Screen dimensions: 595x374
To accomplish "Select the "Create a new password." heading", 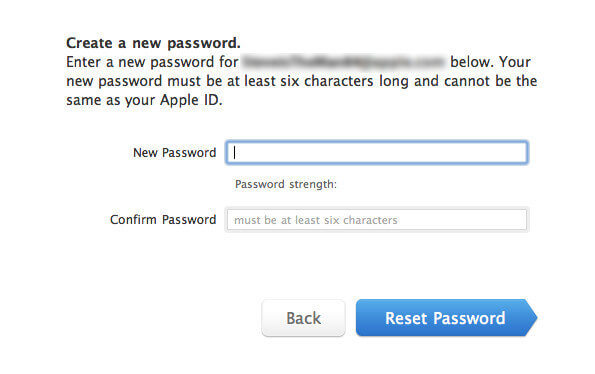I will point(153,43).
